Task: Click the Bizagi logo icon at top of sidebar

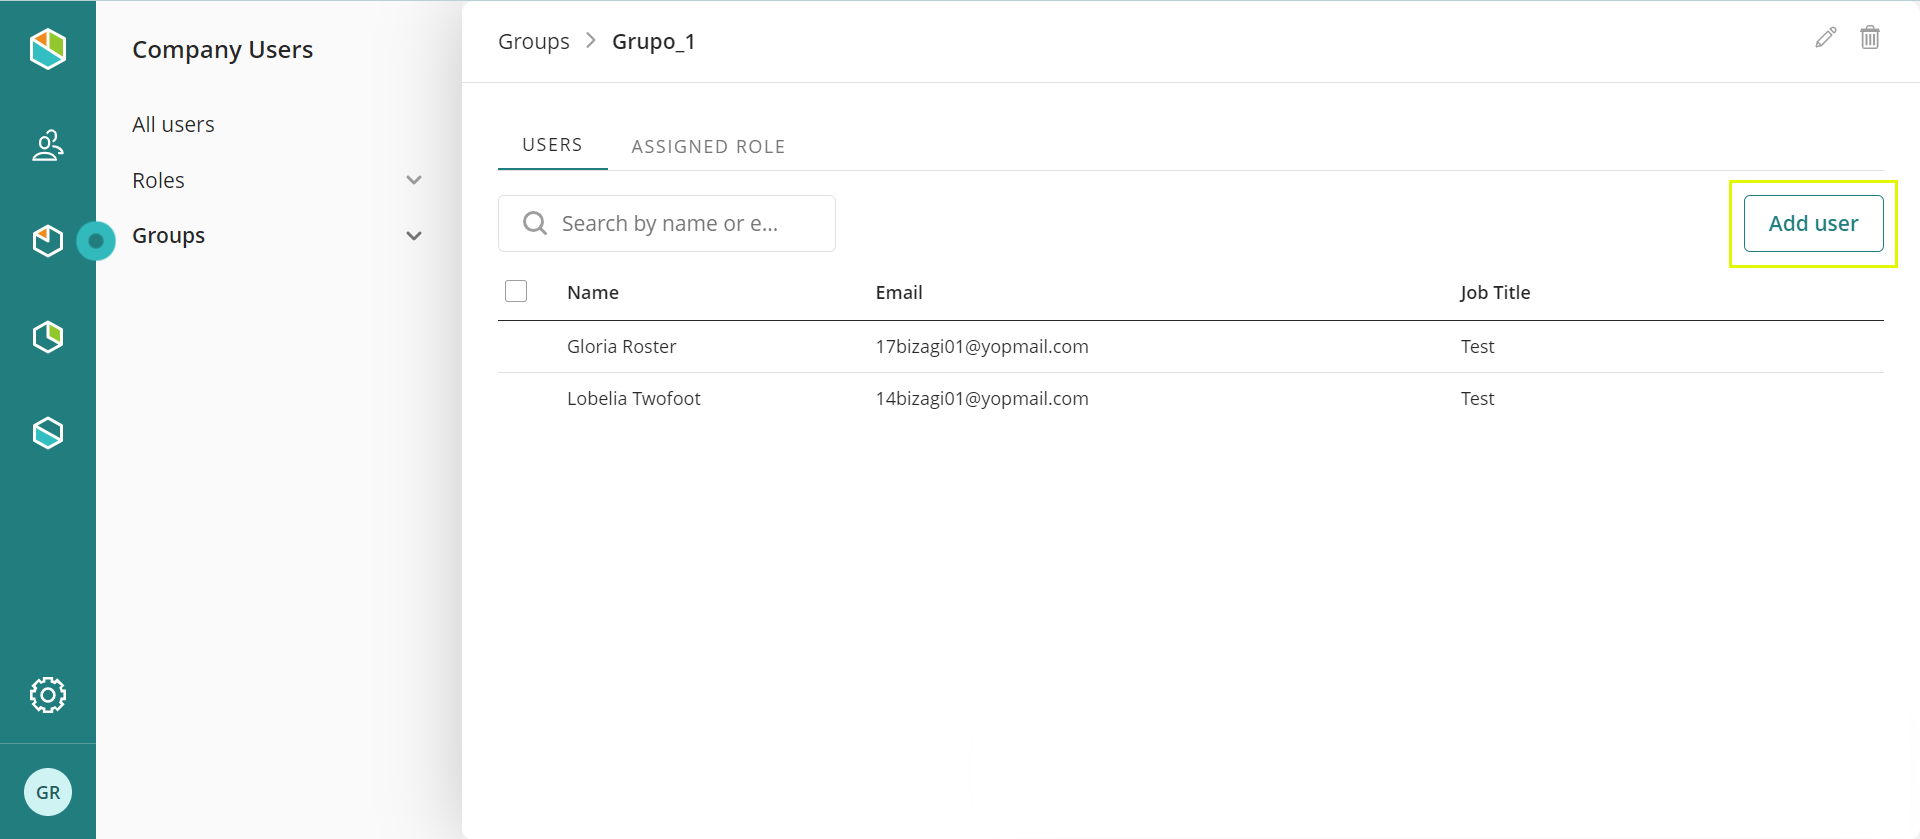Action: click(x=48, y=48)
